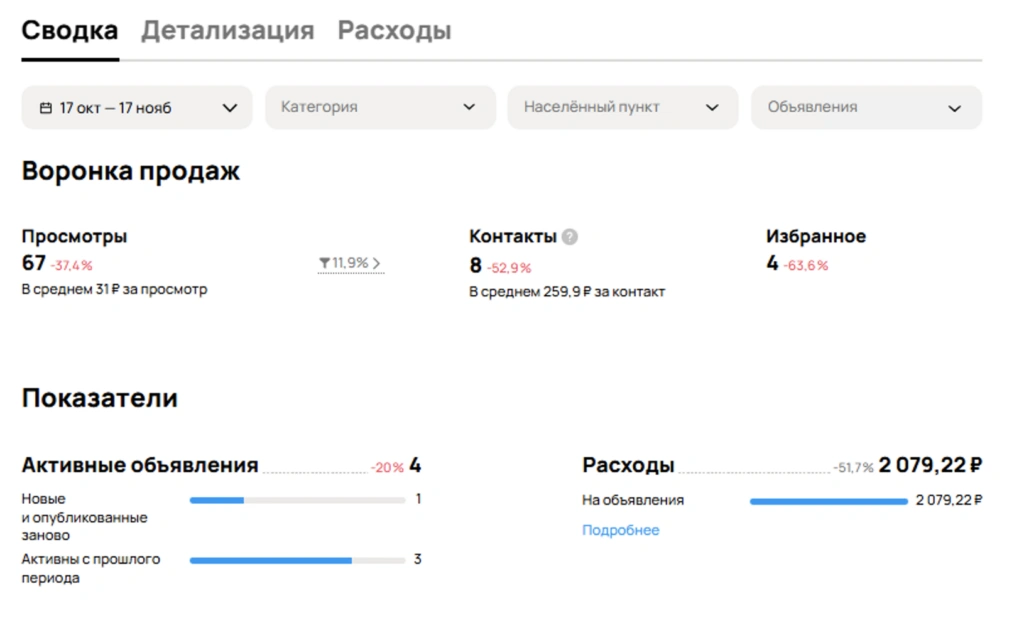This screenshot has height=618, width=1024.
Task: Open the Расходы tab
Action: coord(394,31)
